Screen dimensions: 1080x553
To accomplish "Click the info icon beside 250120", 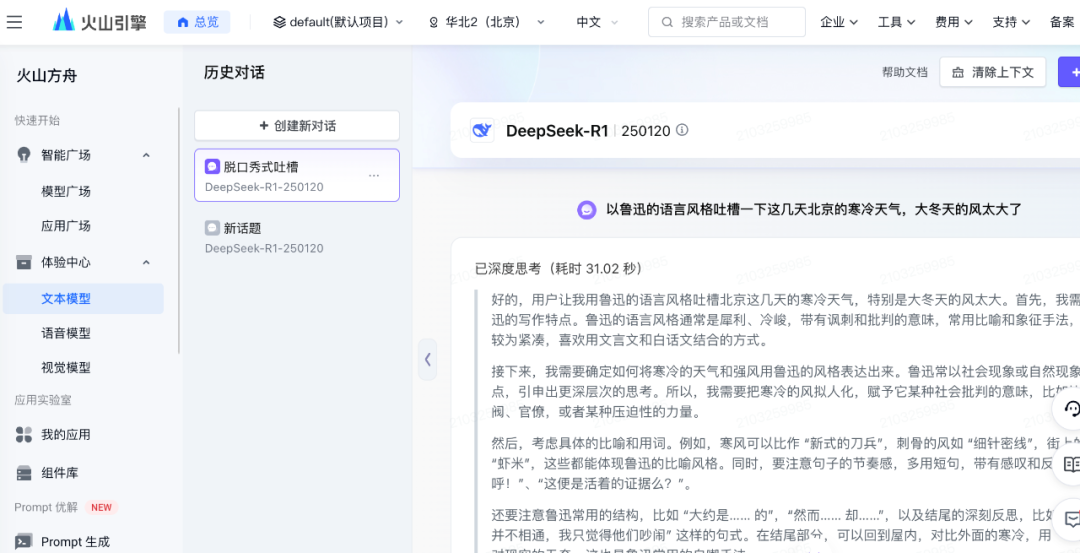I will pyautogui.click(x=682, y=129).
